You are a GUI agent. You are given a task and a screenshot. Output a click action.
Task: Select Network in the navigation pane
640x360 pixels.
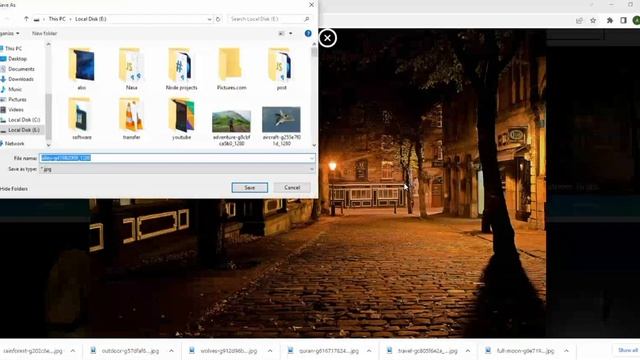point(13,144)
